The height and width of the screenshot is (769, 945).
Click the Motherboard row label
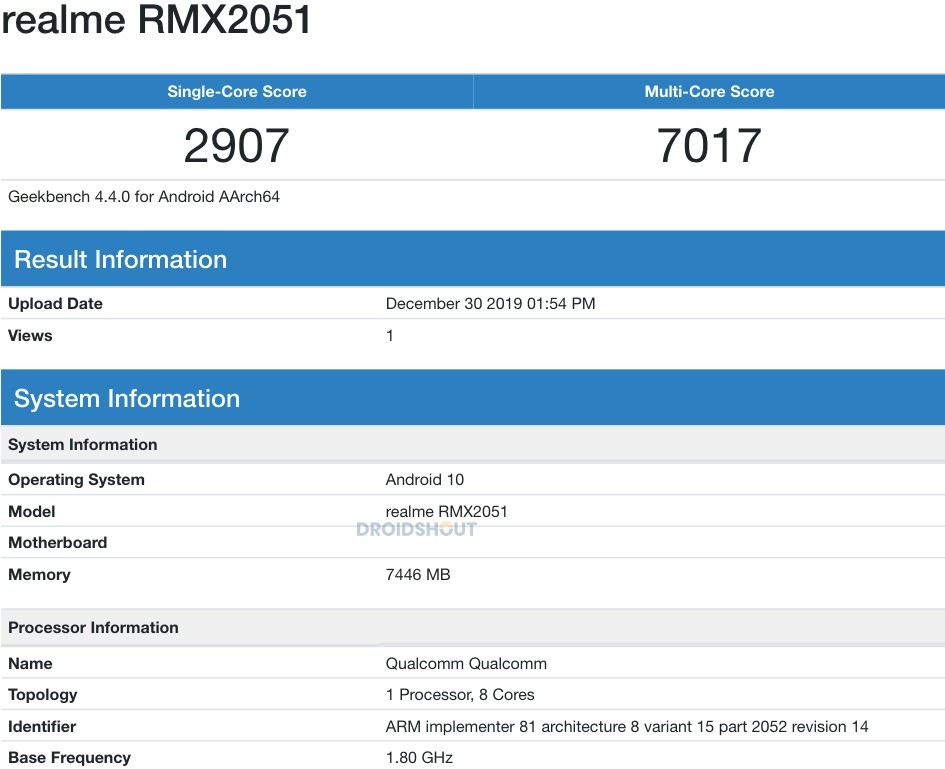click(57, 543)
